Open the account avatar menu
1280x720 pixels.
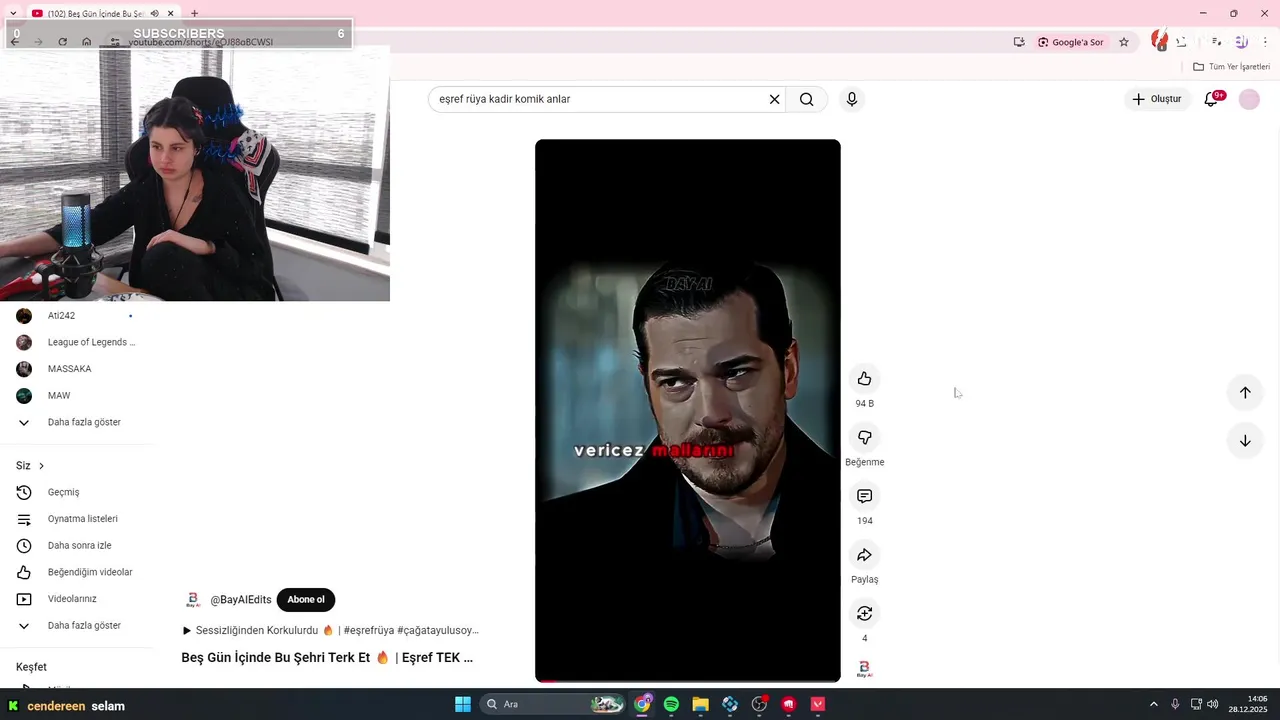click(x=1249, y=99)
